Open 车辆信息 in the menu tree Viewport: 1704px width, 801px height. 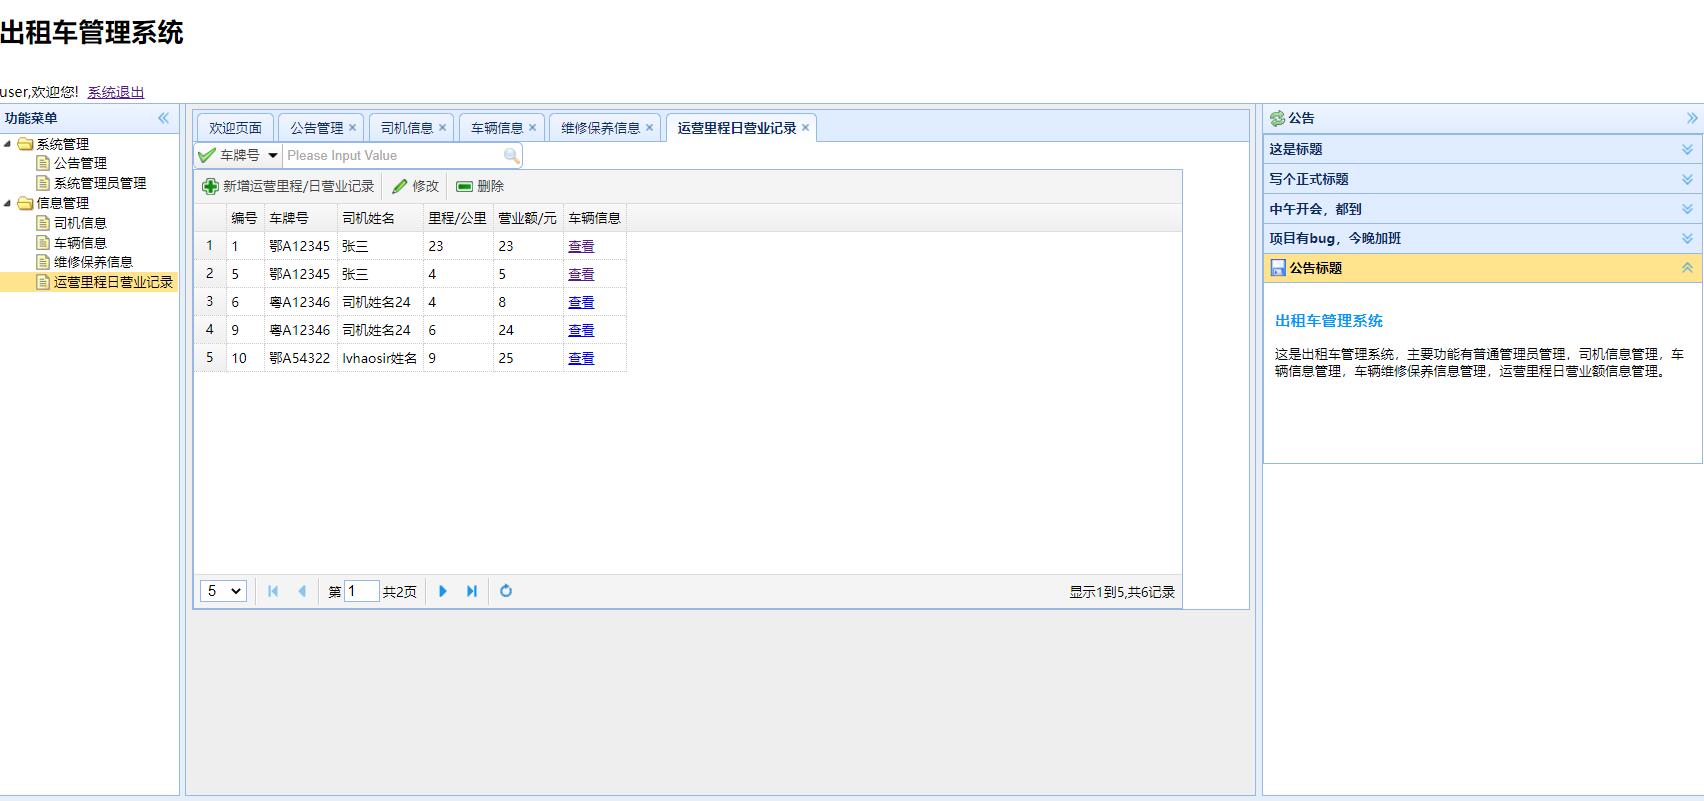(x=80, y=243)
